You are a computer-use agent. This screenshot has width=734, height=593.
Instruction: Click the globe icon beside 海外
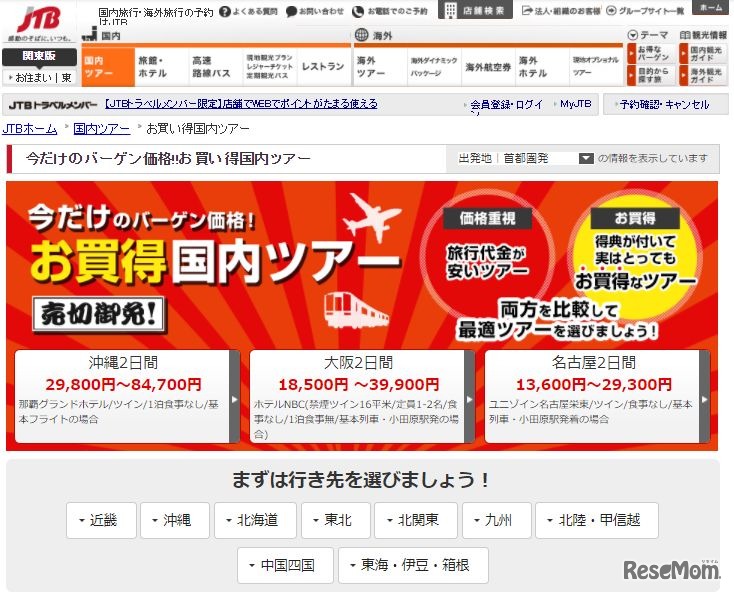tap(361, 35)
